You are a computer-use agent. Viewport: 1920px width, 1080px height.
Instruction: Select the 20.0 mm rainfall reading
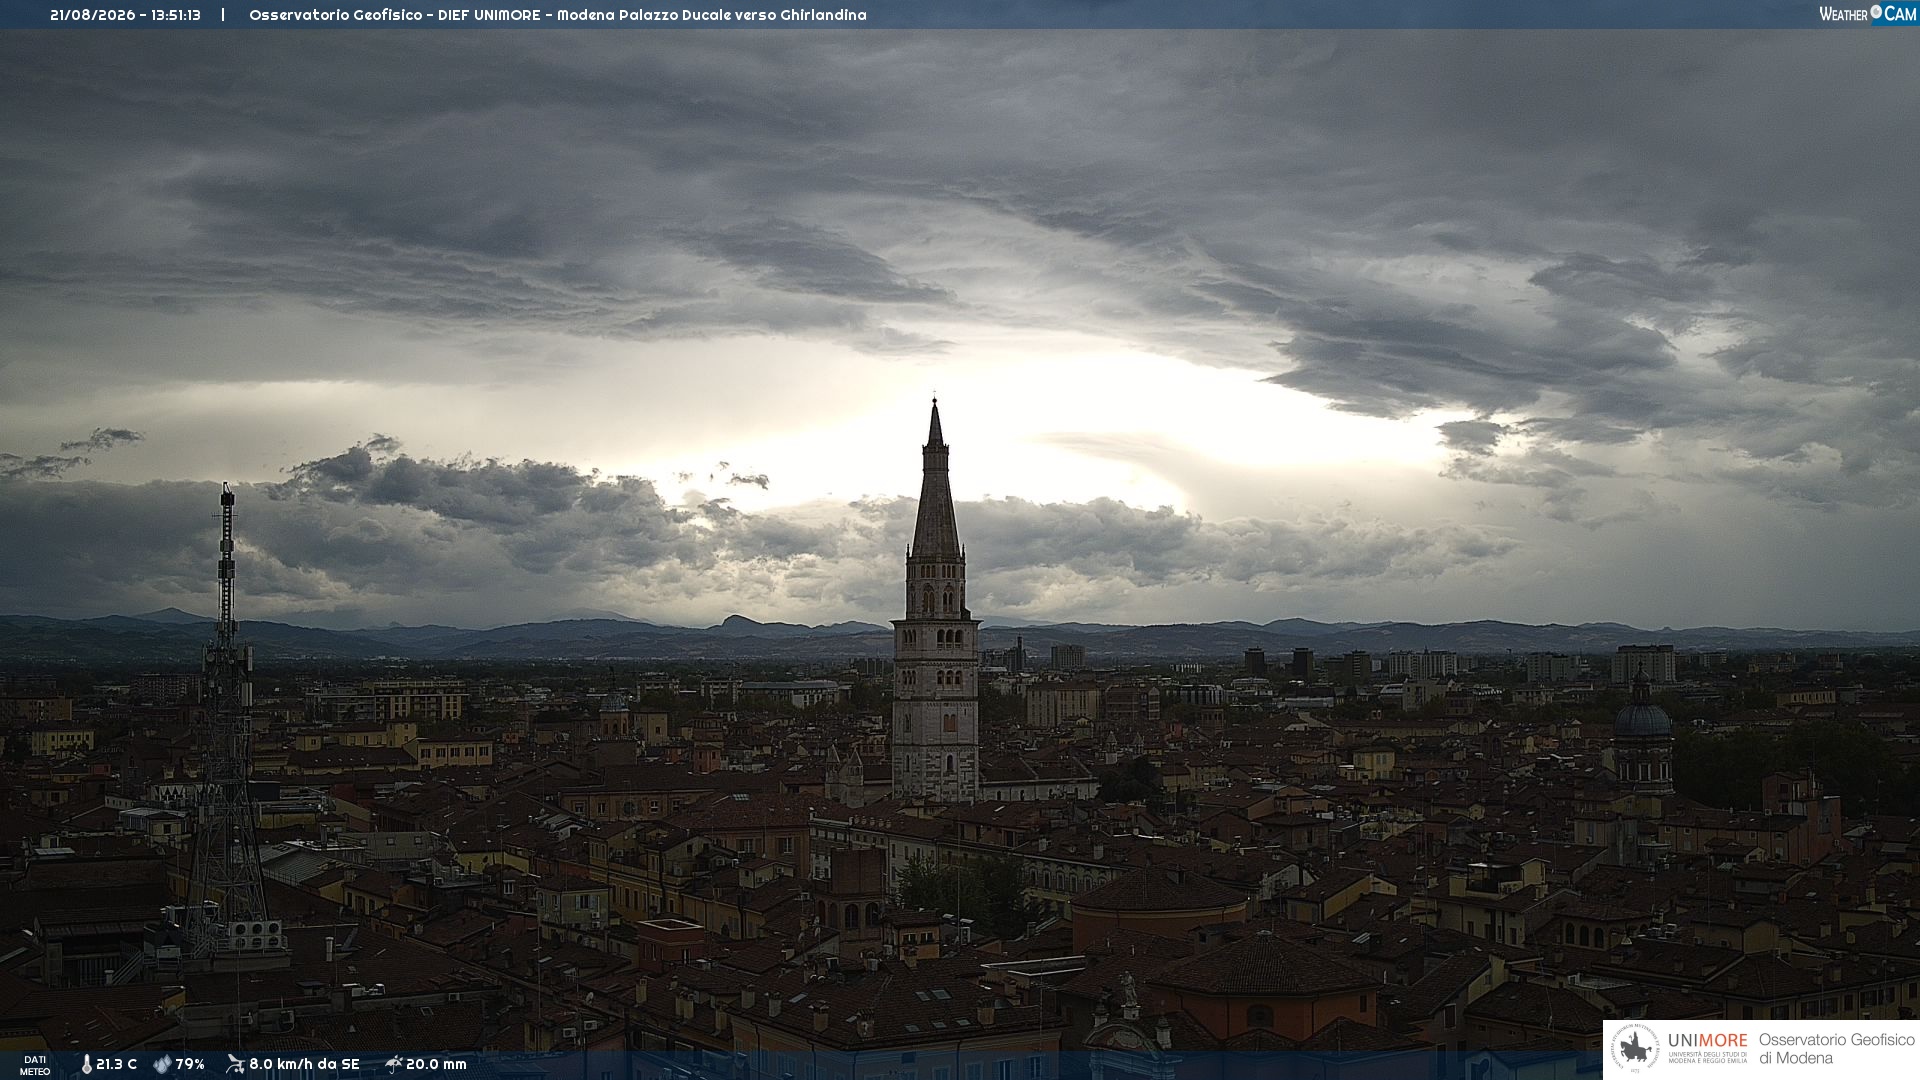click(x=436, y=1064)
